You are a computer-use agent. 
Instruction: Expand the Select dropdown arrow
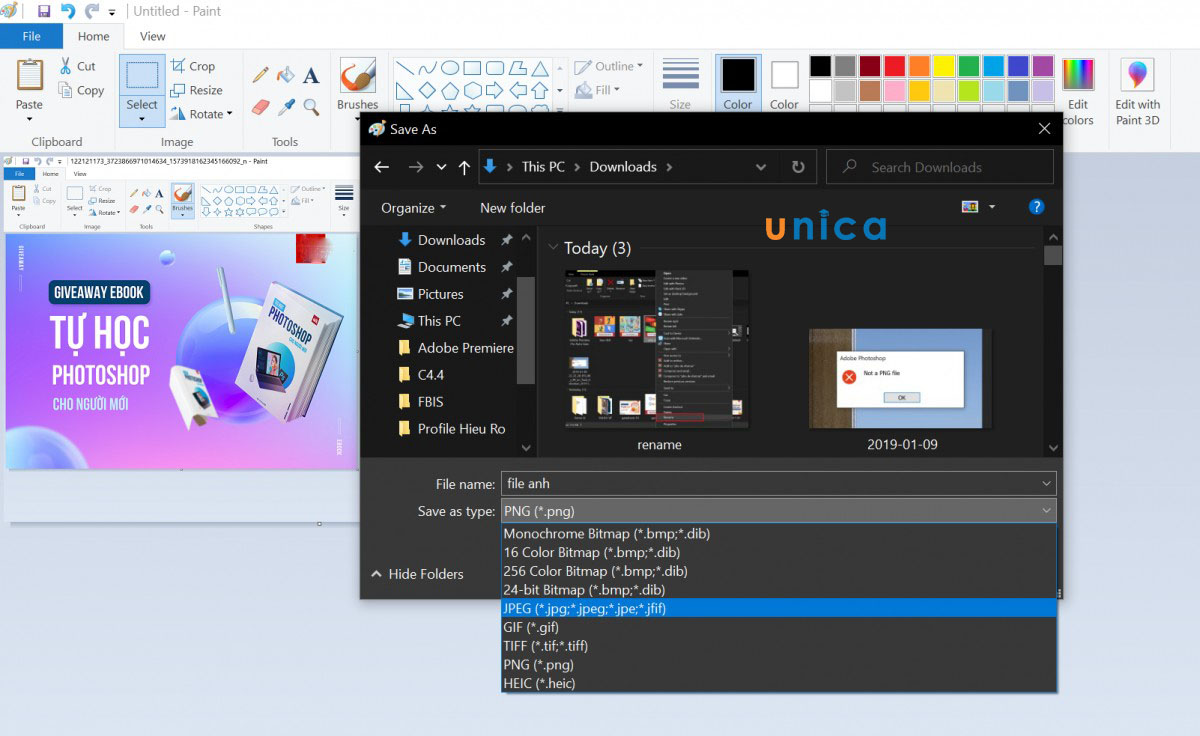point(142,117)
